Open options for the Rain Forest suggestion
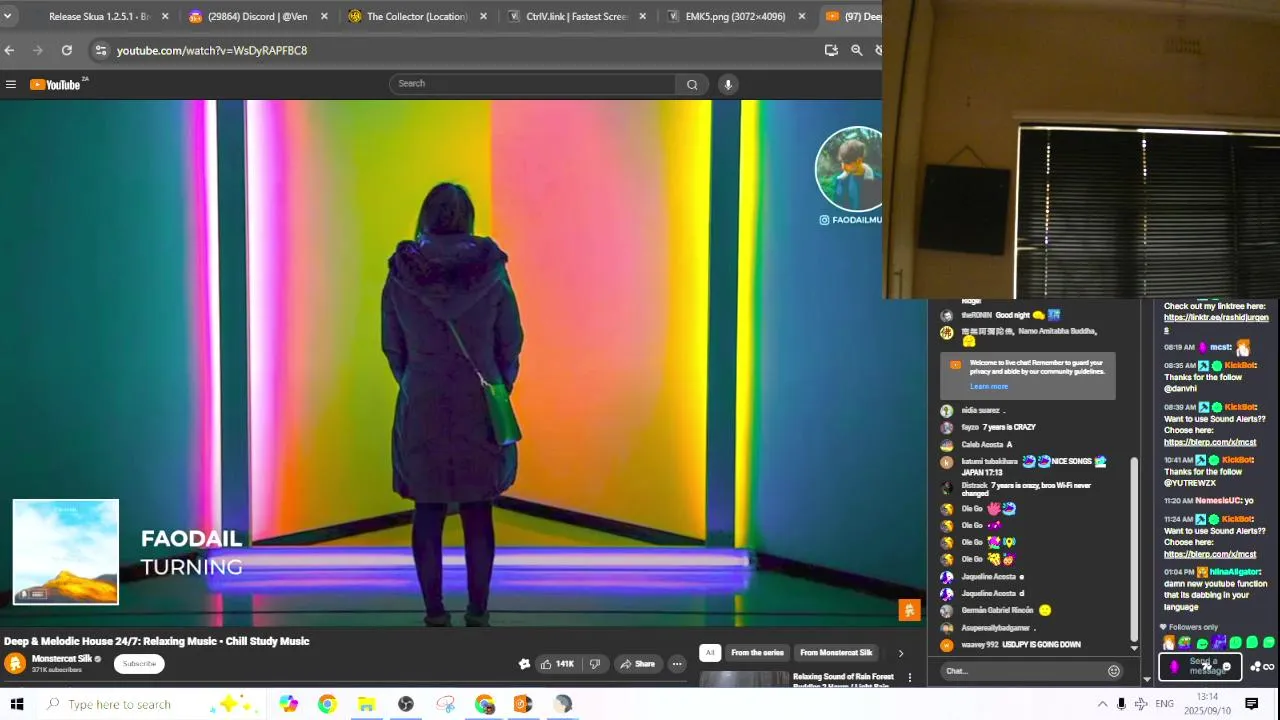Viewport: 1280px width, 720px height. (909, 678)
